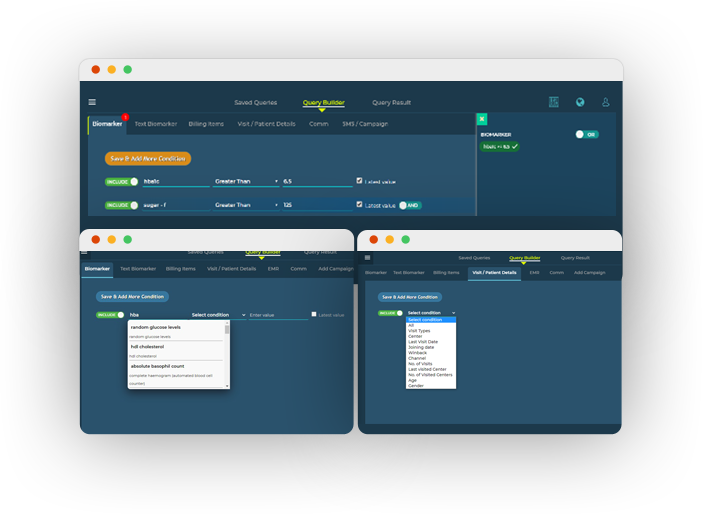703x514 pixels.
Task: Open user profile icon in top window
Action: (606, 102)
